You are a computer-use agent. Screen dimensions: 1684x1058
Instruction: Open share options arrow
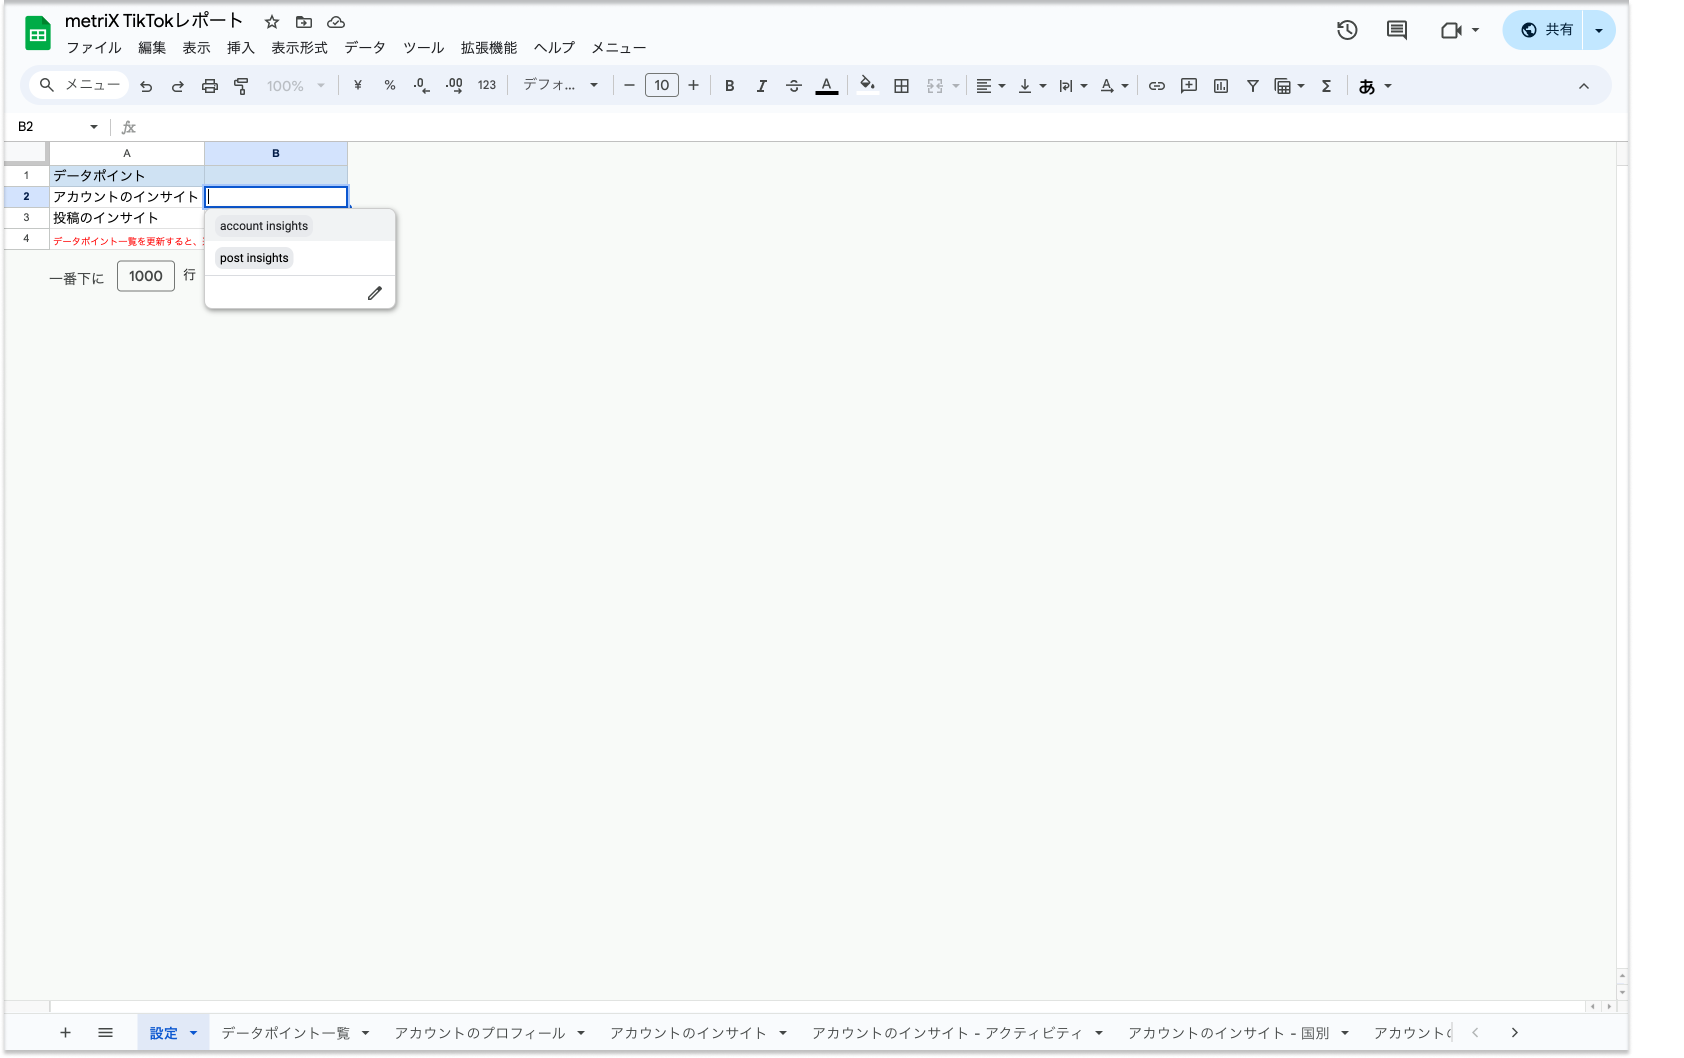coord(1599,30)
